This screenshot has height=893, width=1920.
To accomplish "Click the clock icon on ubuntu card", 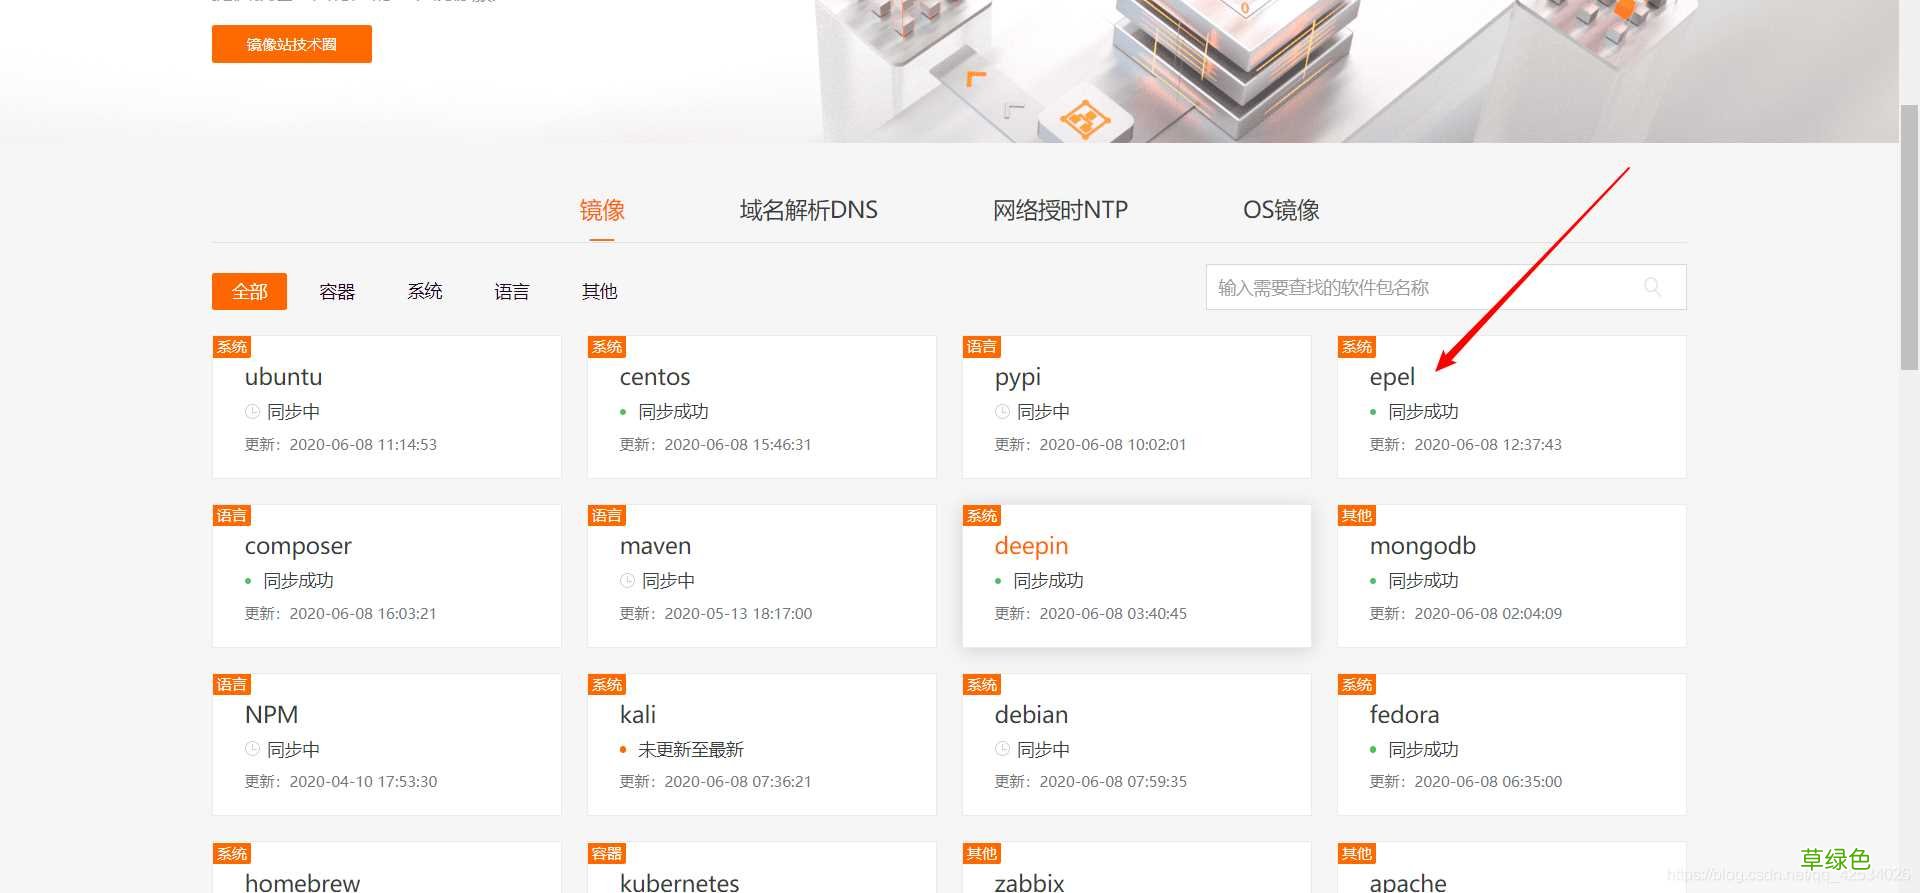I will [252, 411].
